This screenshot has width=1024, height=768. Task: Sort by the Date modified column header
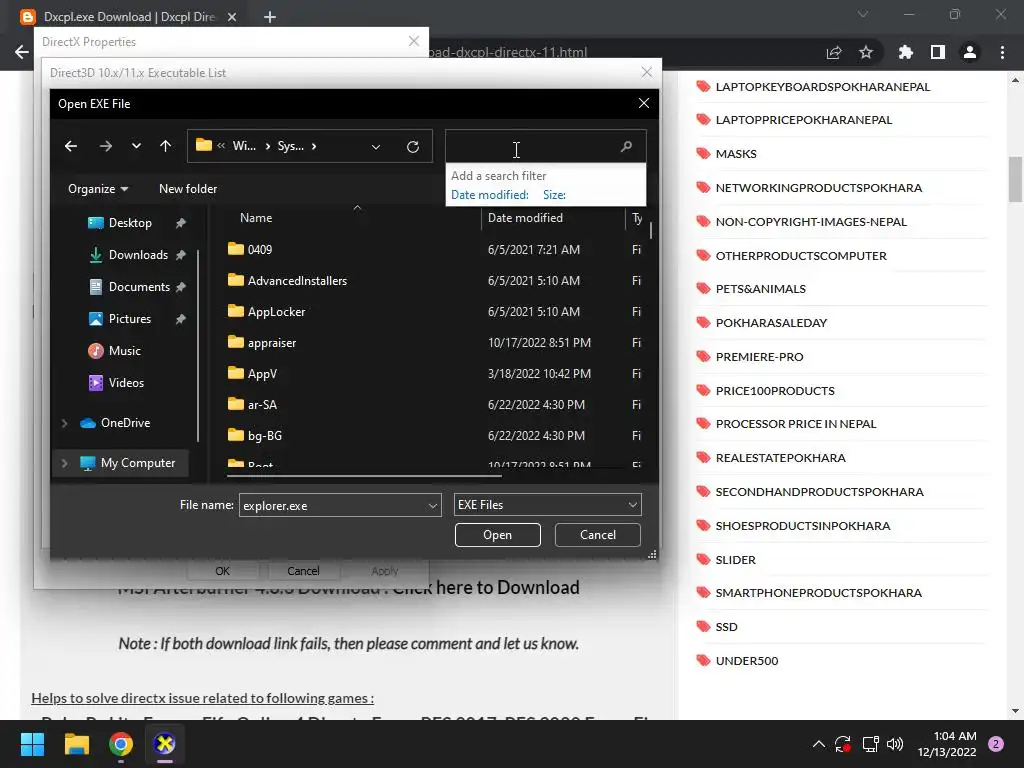click(x=525, y=218)
